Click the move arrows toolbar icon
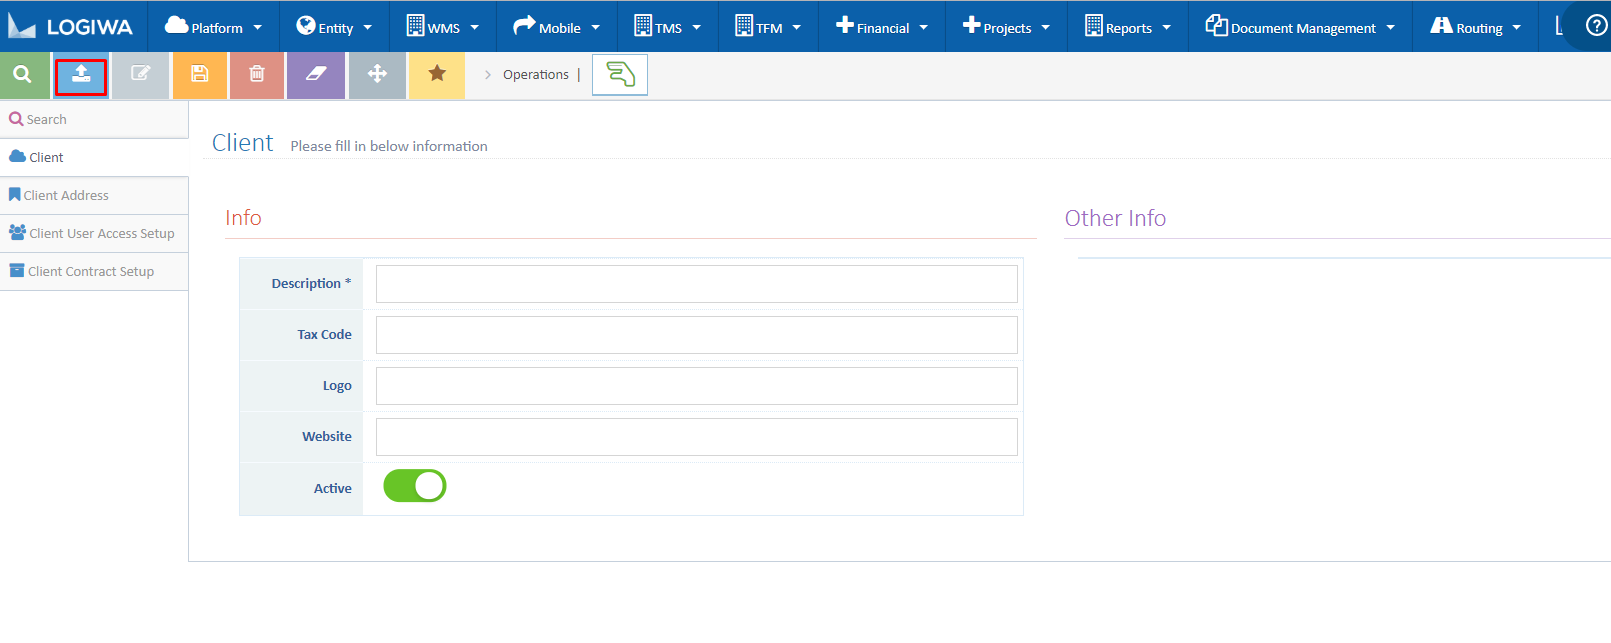The image size is (1611, 643). tap(377, 75)
